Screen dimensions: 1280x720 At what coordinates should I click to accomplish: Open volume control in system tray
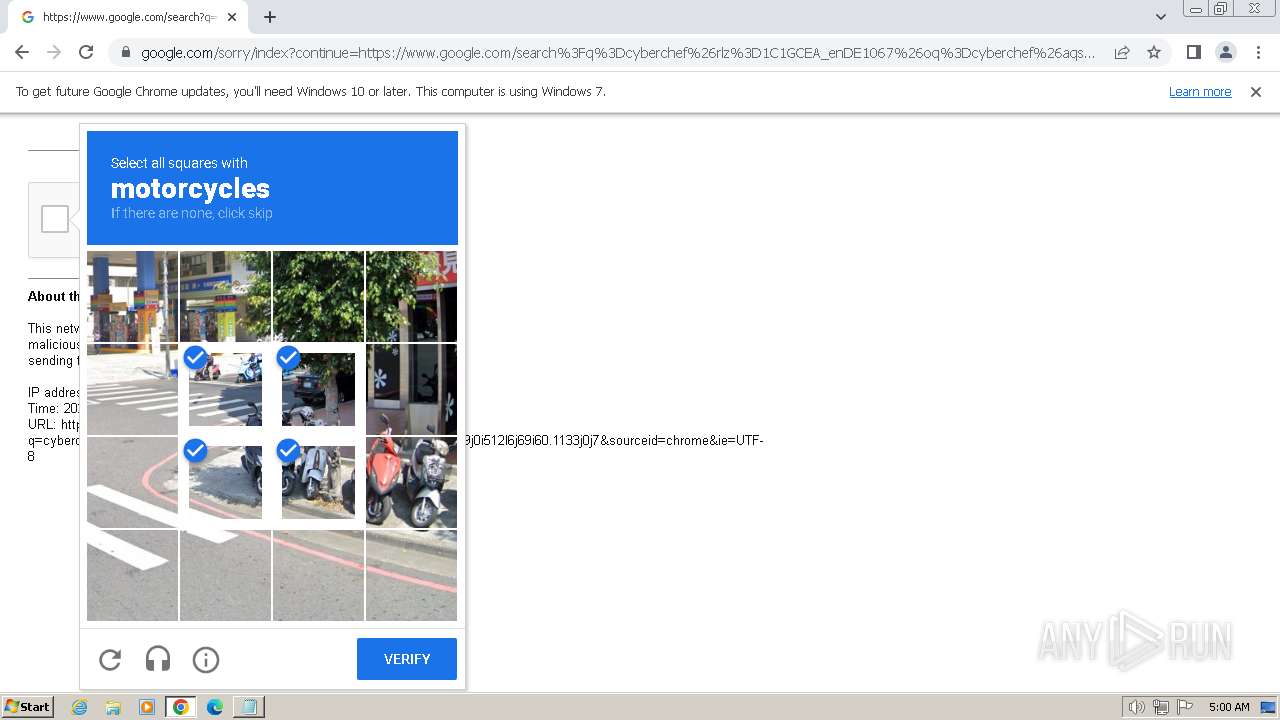point(1137,707)
